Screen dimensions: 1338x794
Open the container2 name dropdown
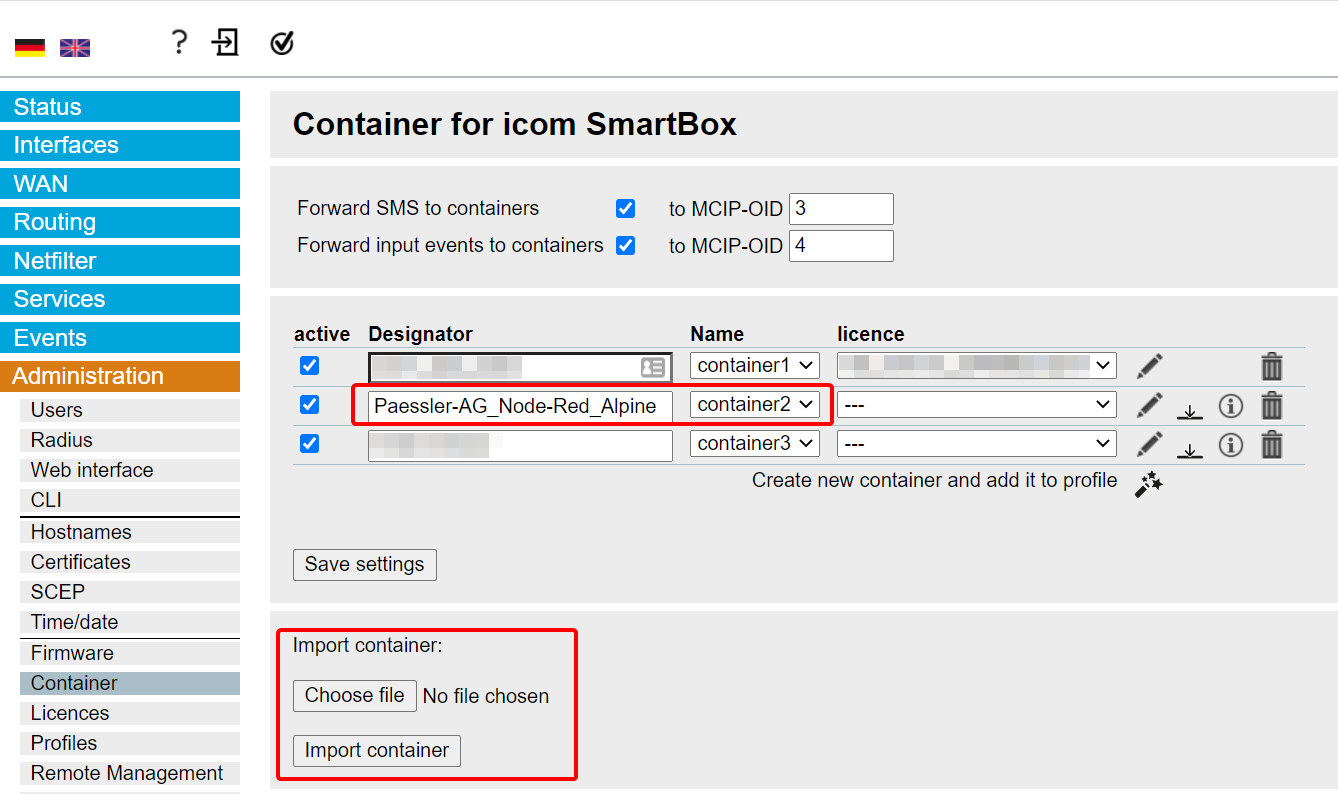coord(755,405)
